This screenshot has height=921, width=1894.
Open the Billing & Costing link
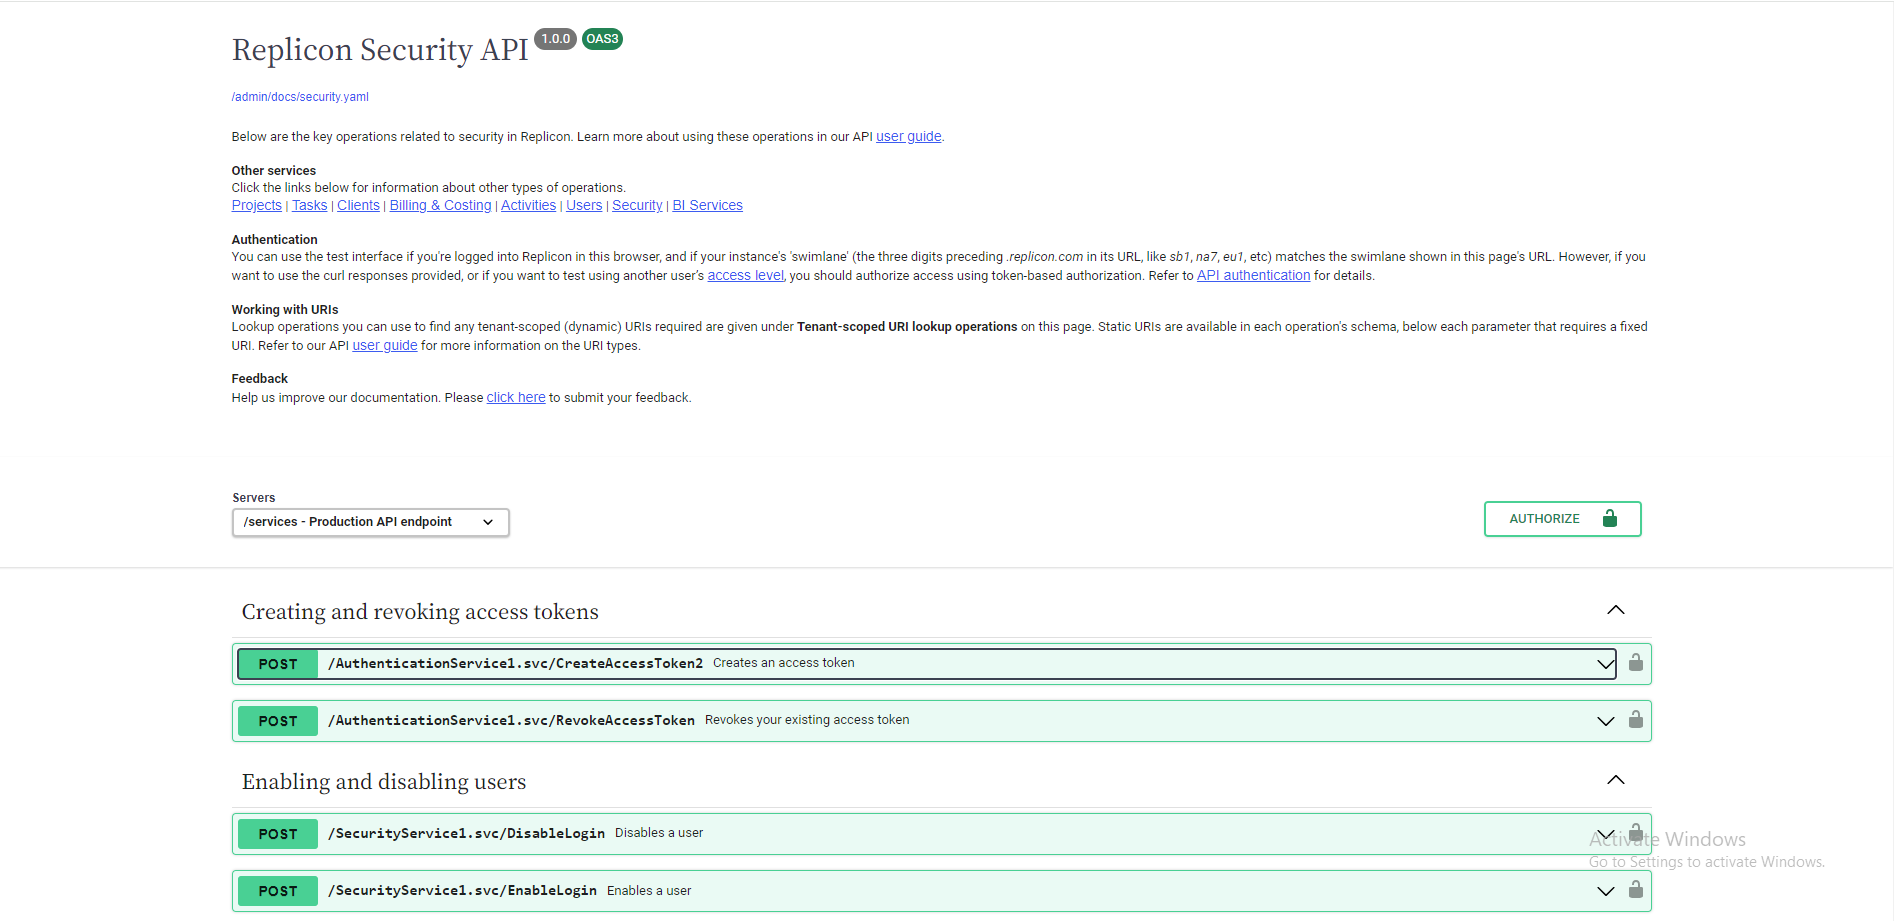point(440,206)
